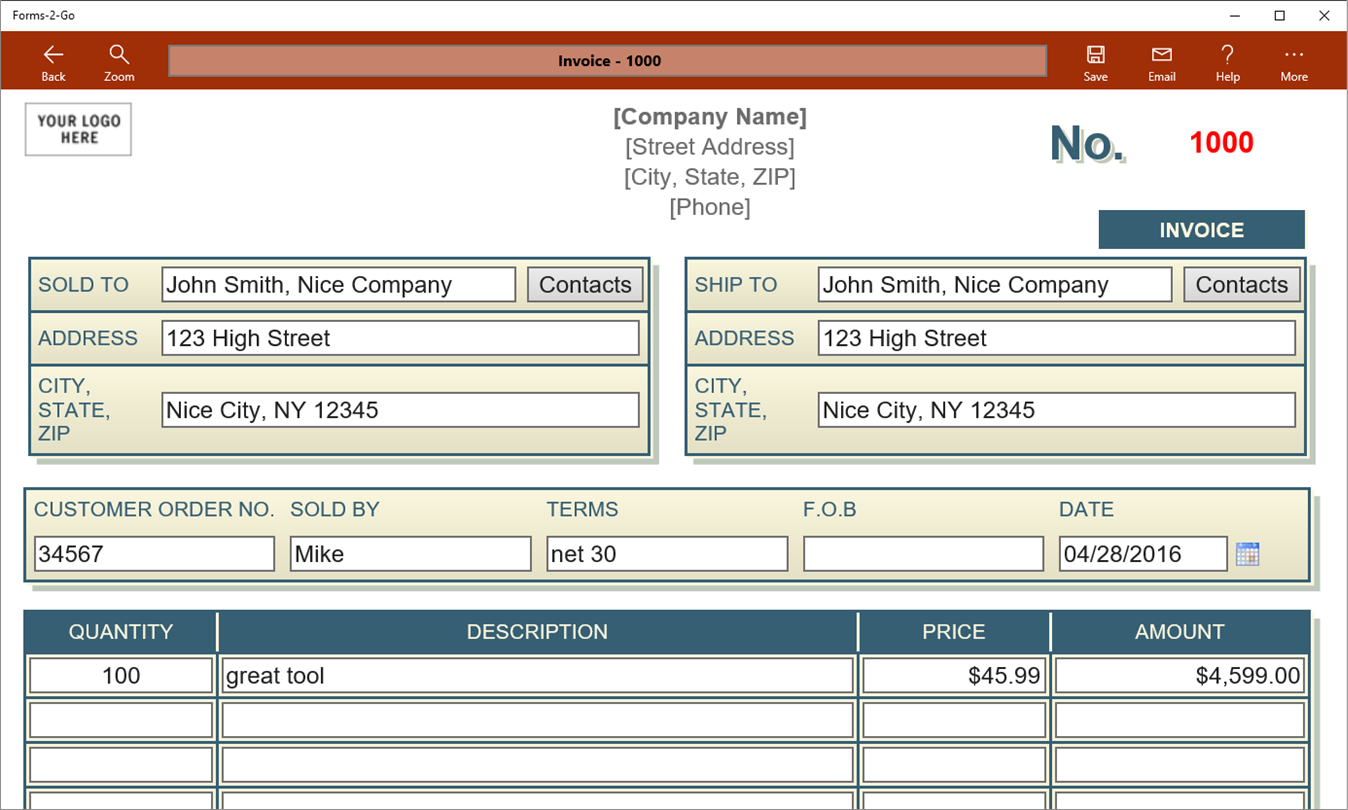Open Help with the question mark icon
Screen dimensions: 1348x810
click(1228, 62)
